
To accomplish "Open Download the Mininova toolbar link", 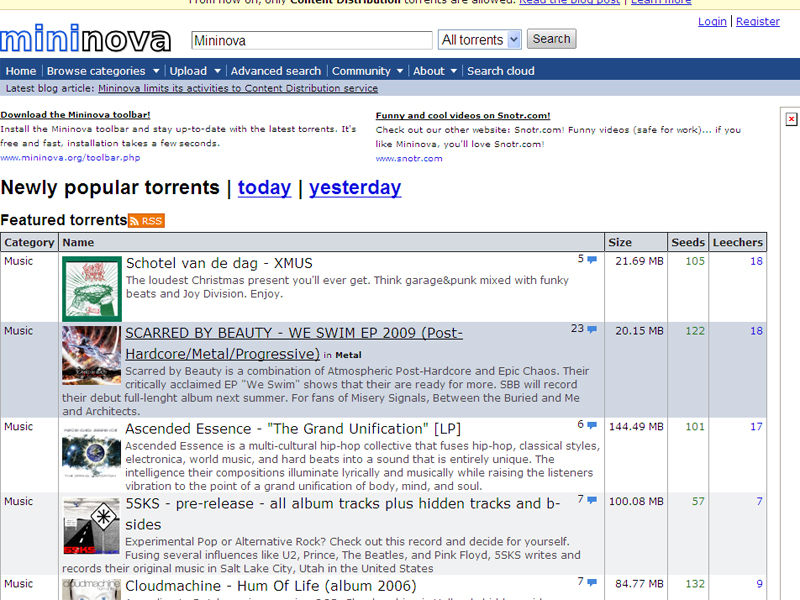I will click(75, 115).
